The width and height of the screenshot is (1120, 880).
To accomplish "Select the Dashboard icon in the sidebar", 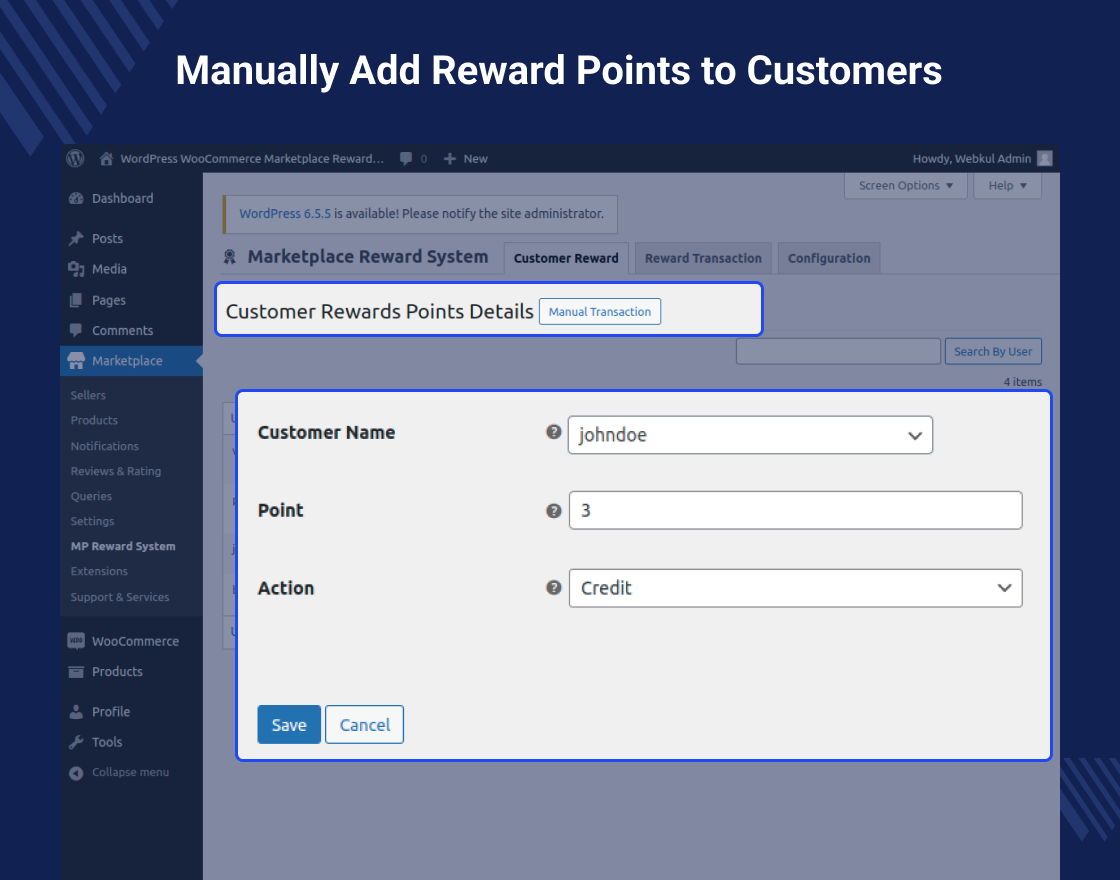I will pos(77,198).
